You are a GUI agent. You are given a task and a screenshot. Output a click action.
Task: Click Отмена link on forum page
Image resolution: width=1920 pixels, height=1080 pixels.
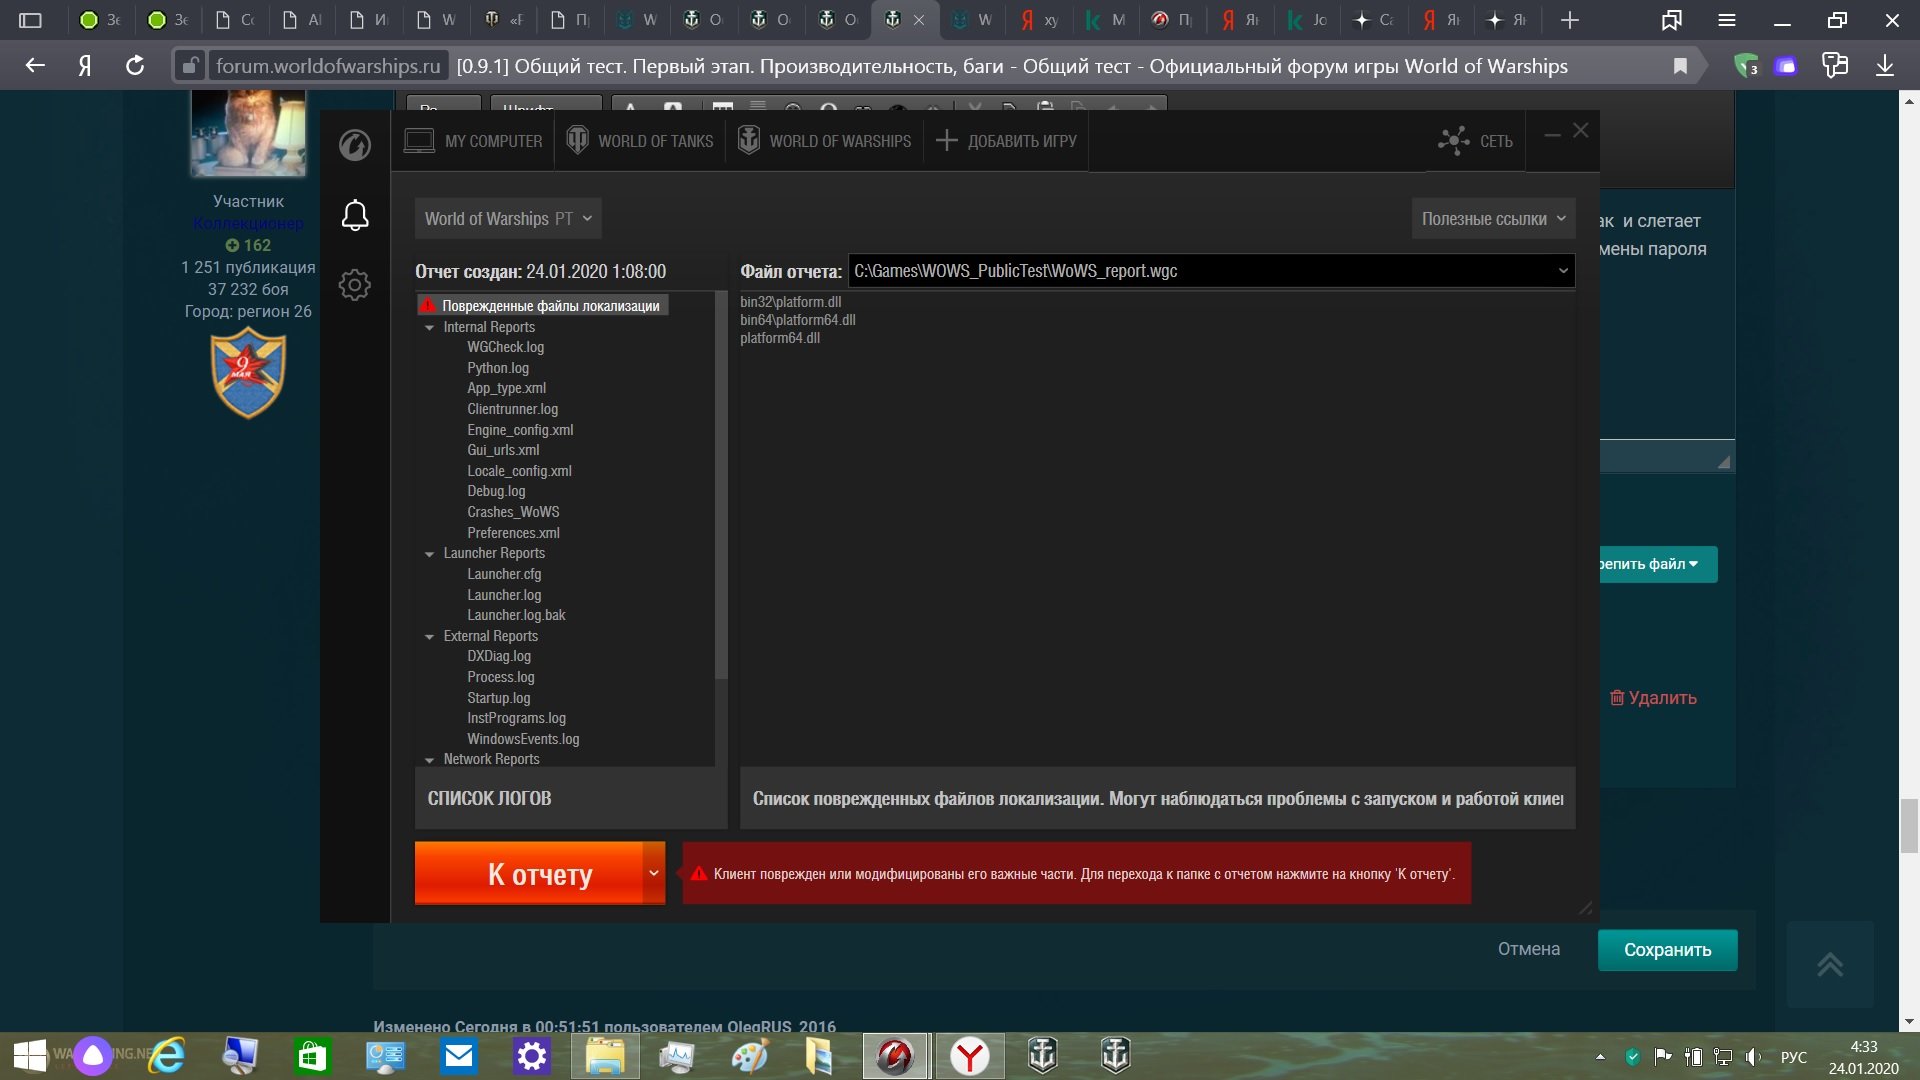pos(1528,949)
